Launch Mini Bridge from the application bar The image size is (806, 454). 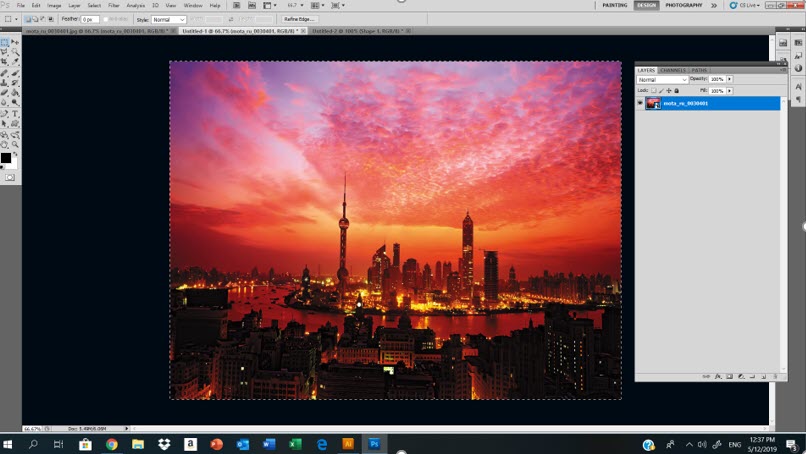click(x=252, y=5)
